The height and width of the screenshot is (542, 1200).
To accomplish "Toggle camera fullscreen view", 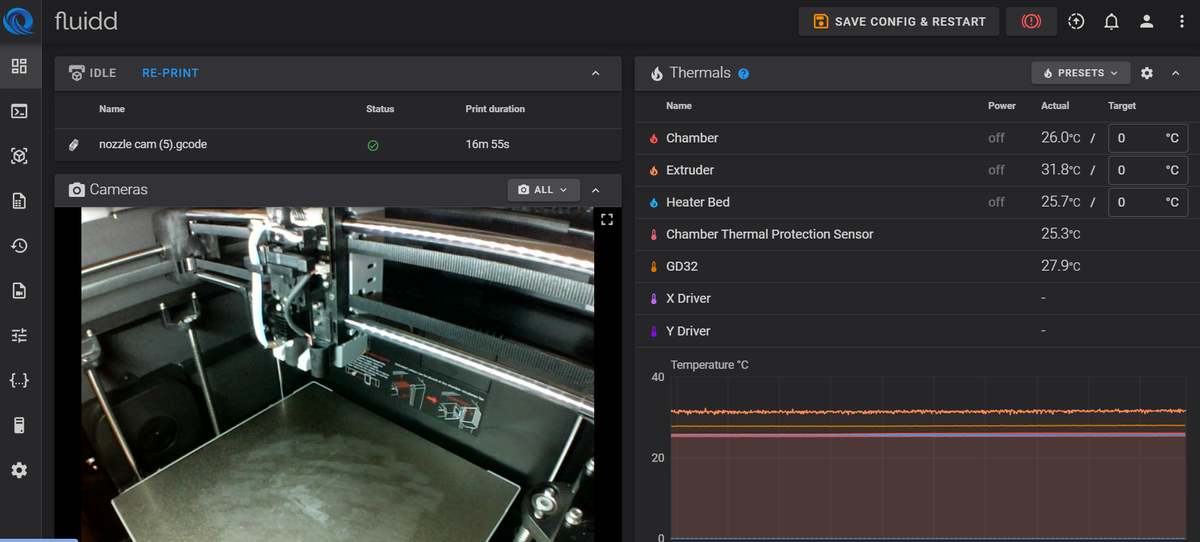I will [x=607, y=219].
